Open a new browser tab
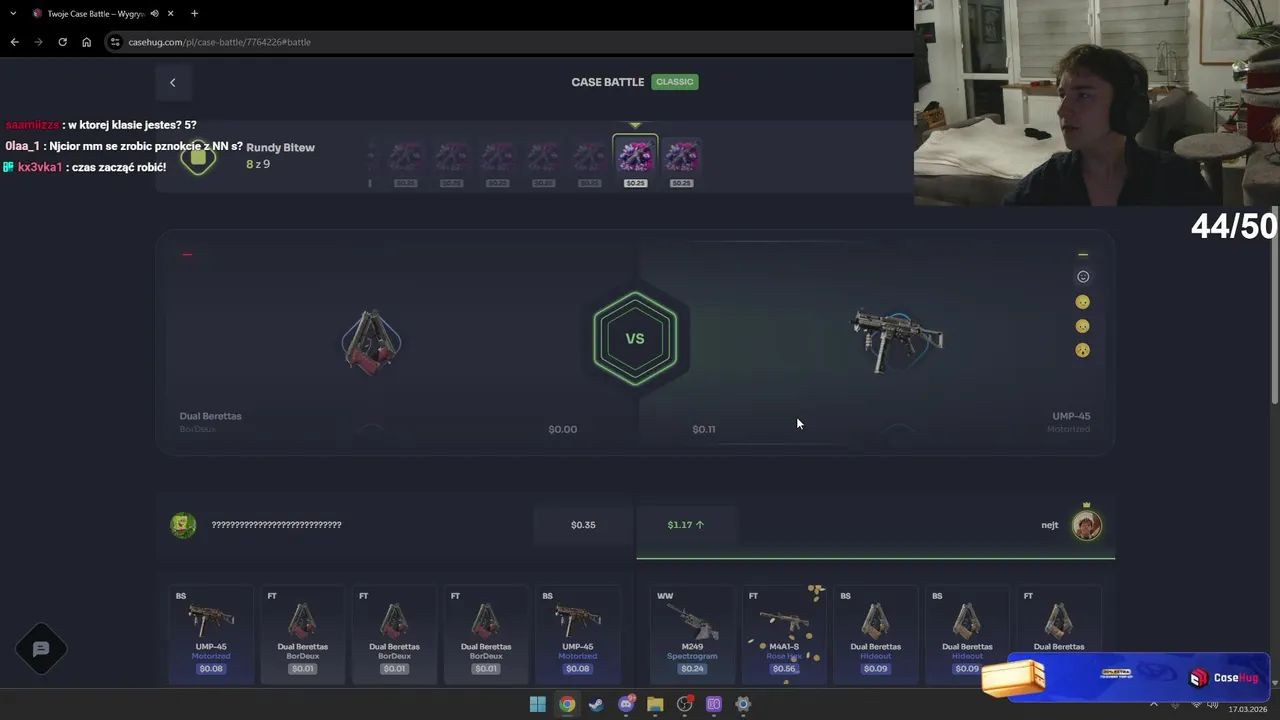1280x720 pixels. pos(194,14)
